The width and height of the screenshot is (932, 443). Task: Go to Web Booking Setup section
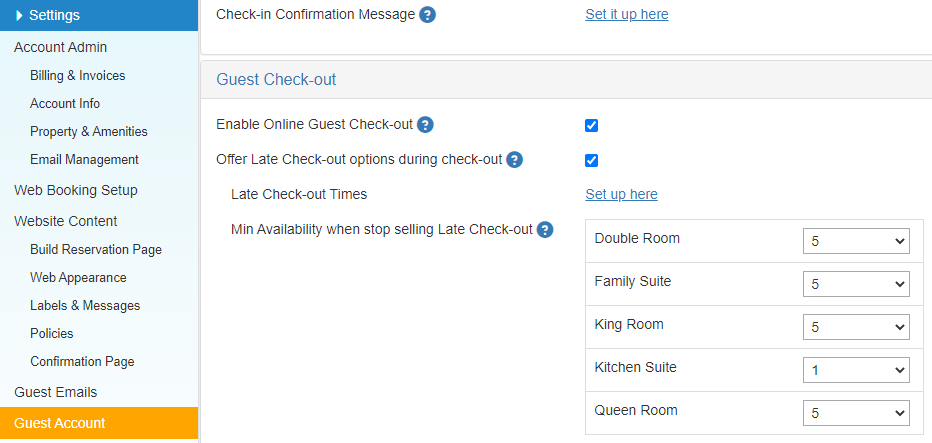(x=75, y=190)
